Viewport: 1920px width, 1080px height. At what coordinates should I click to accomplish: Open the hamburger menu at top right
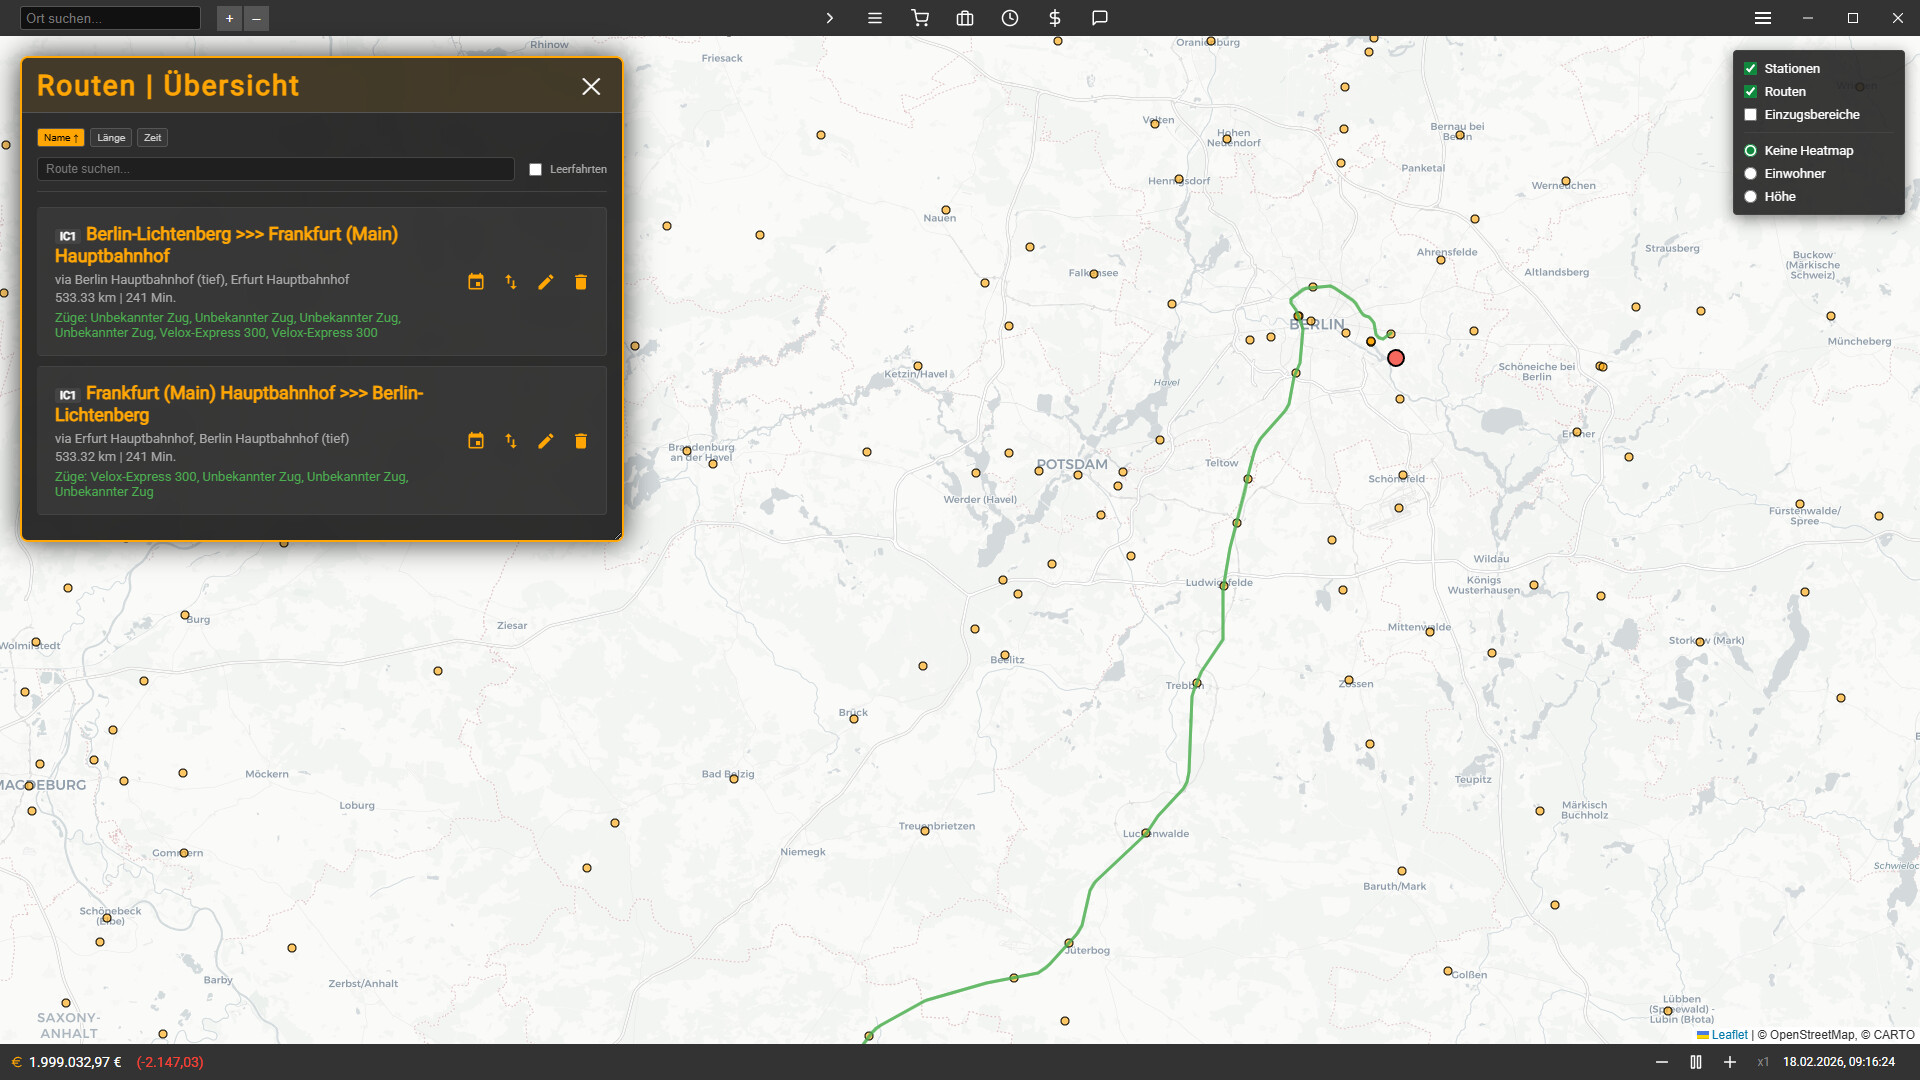pos(1762,17)
